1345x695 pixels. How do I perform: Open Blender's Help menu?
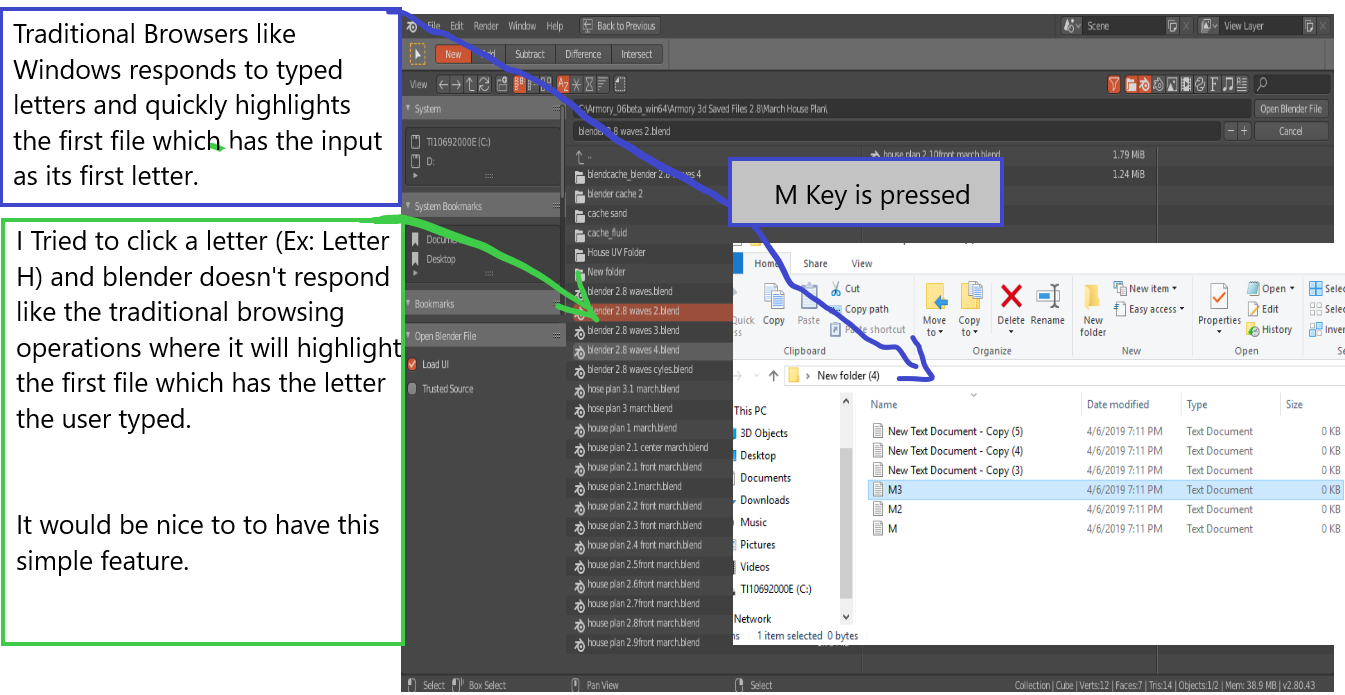click(555, 26)
